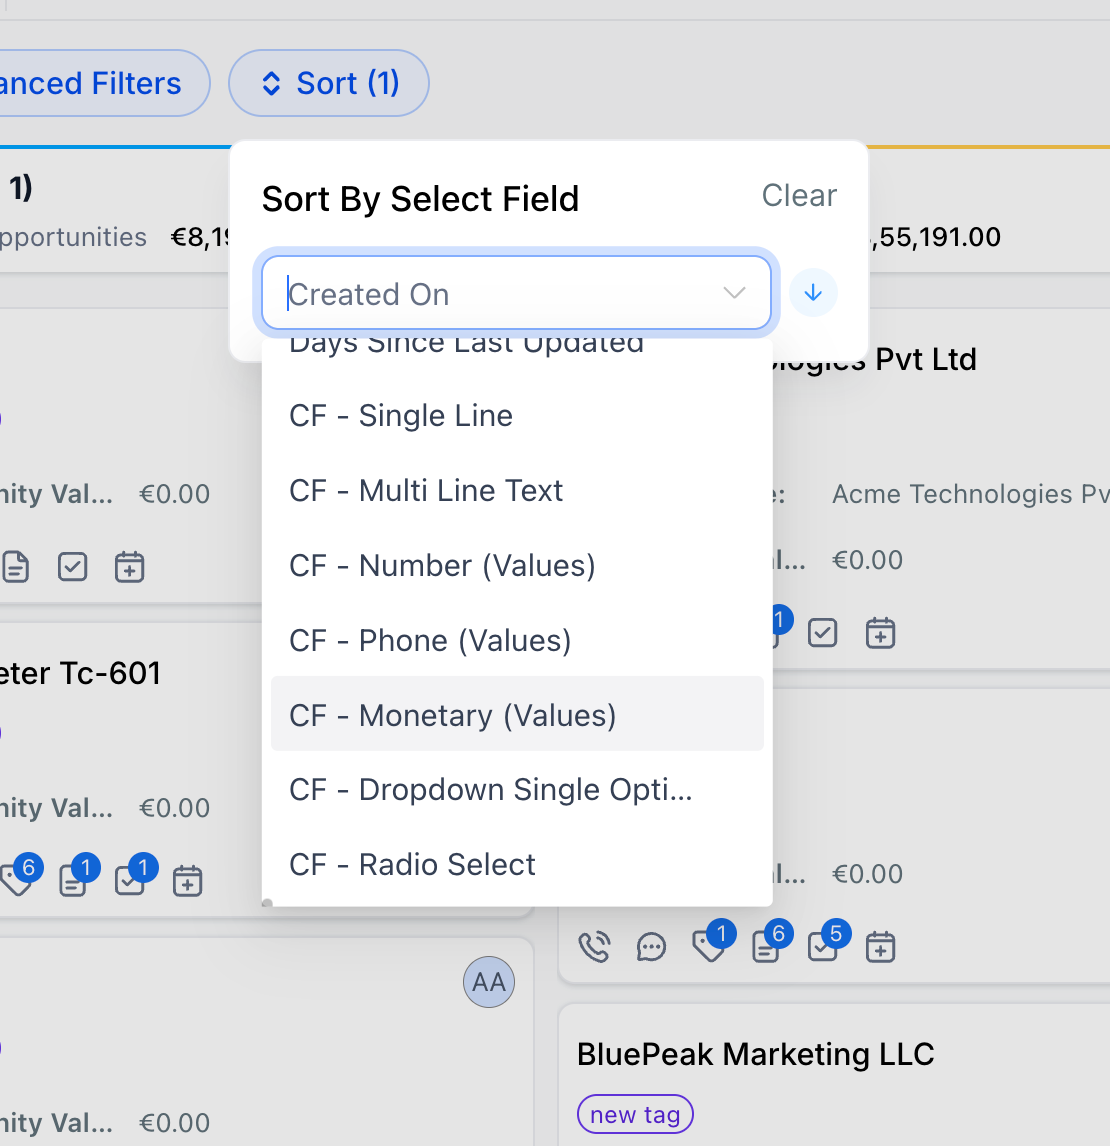Open the notes icon showing 6 on Acme card
This screenshot has height=1146, width=1110.
pyautogui.click(x=766, y=946)
